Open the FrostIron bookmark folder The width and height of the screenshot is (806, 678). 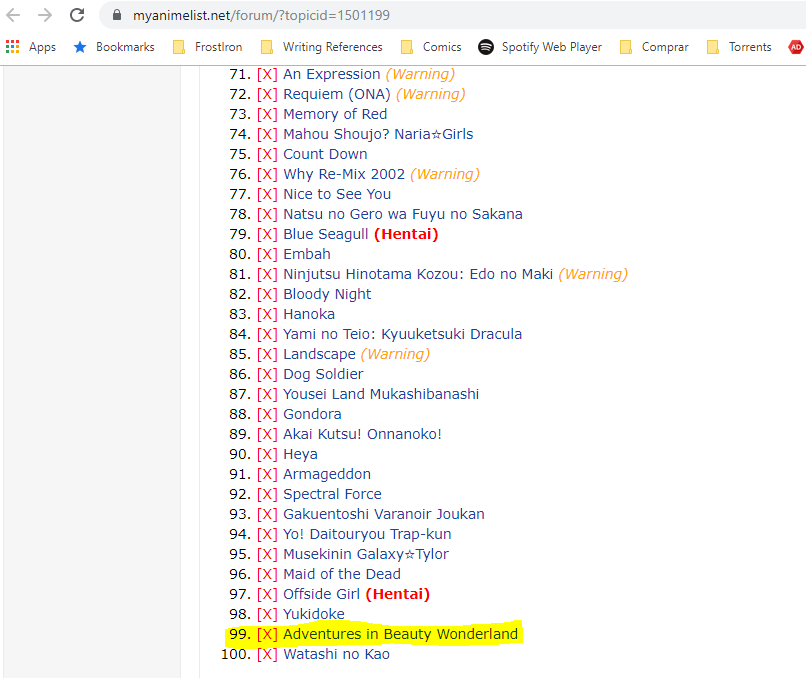pyautogui.click(x=208, y=47)
